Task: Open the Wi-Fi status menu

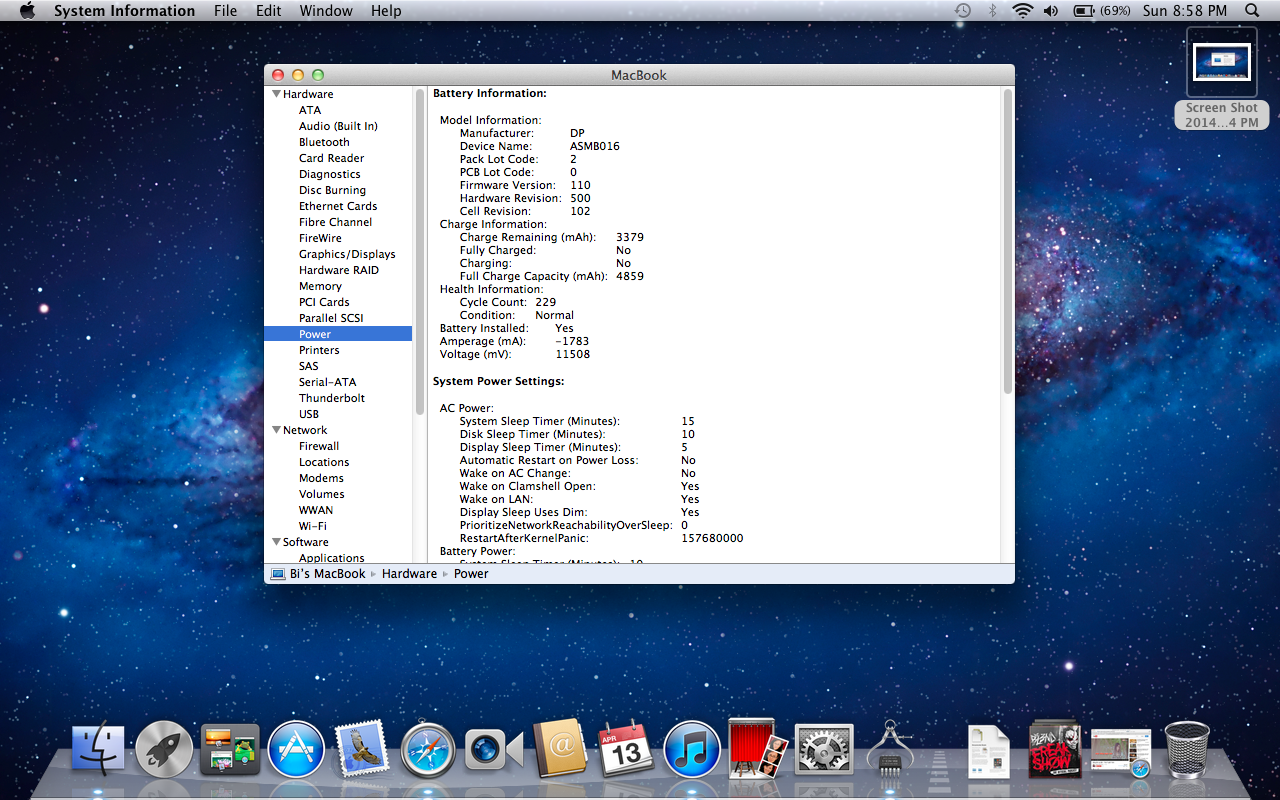Action: (1022, 11)
